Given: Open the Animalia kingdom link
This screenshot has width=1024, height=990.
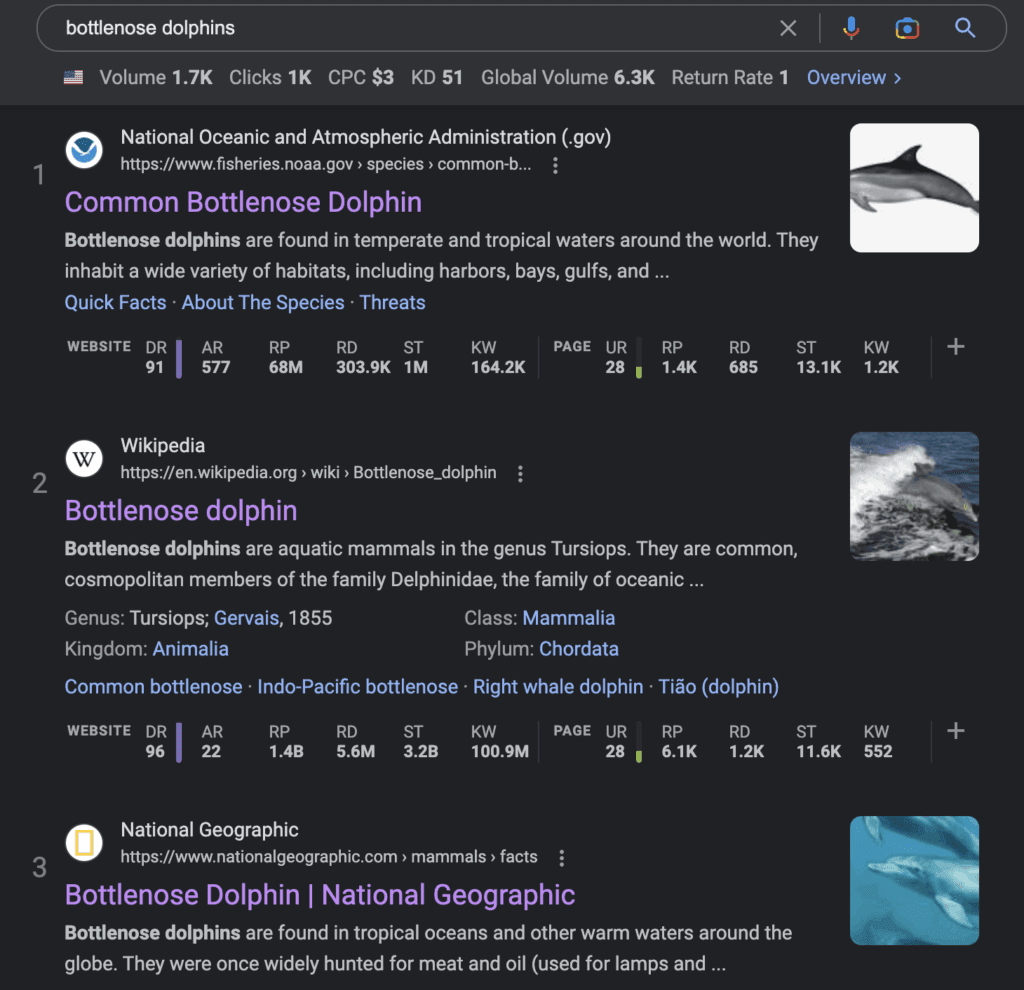Looking at the screenshot, I should pyautogui.click(x=191, y=648).
